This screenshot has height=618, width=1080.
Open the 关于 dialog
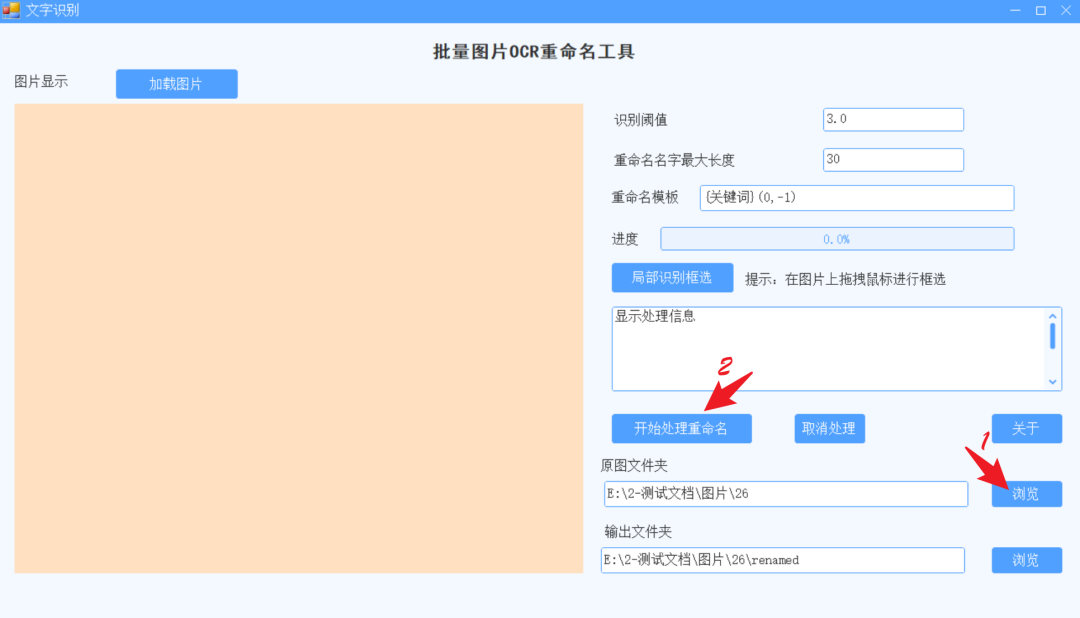click(x=1026, y=428)
